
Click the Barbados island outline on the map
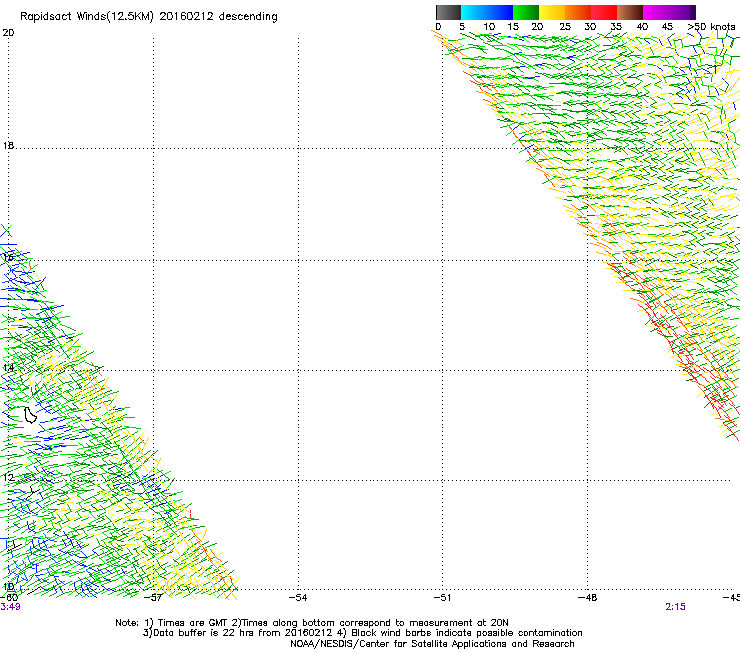tap(30, 415)
